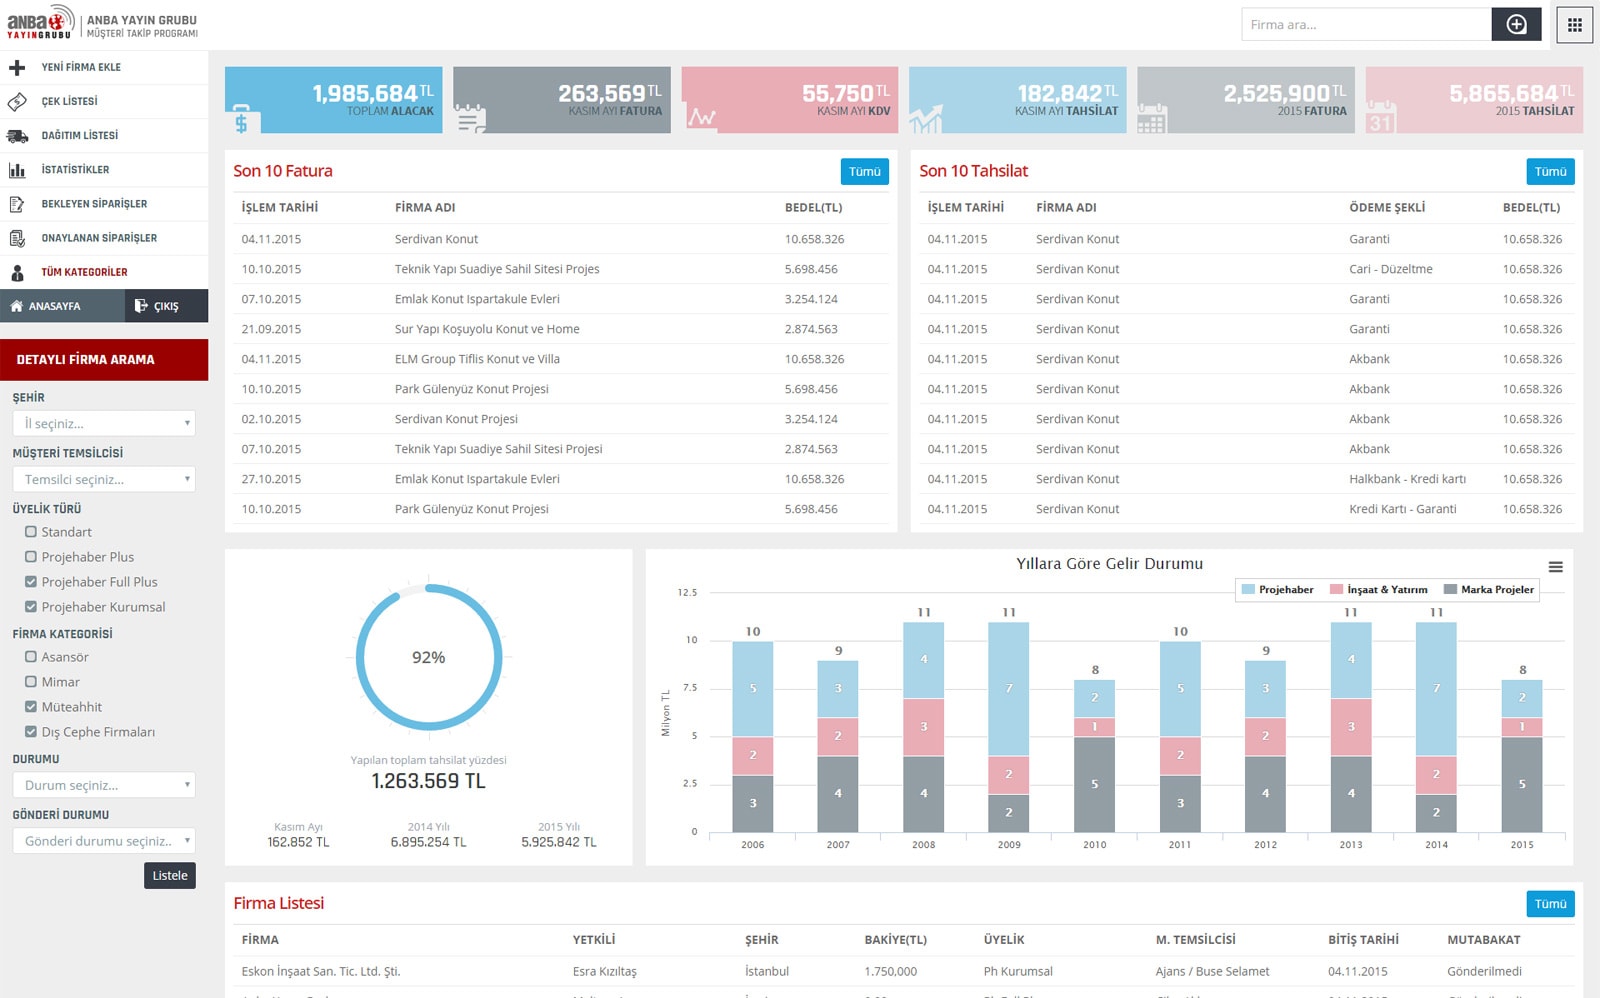This screenshot has height=998, width=1600.
Task: Enable the Standart membership checkbox
Action: point(31,532)
